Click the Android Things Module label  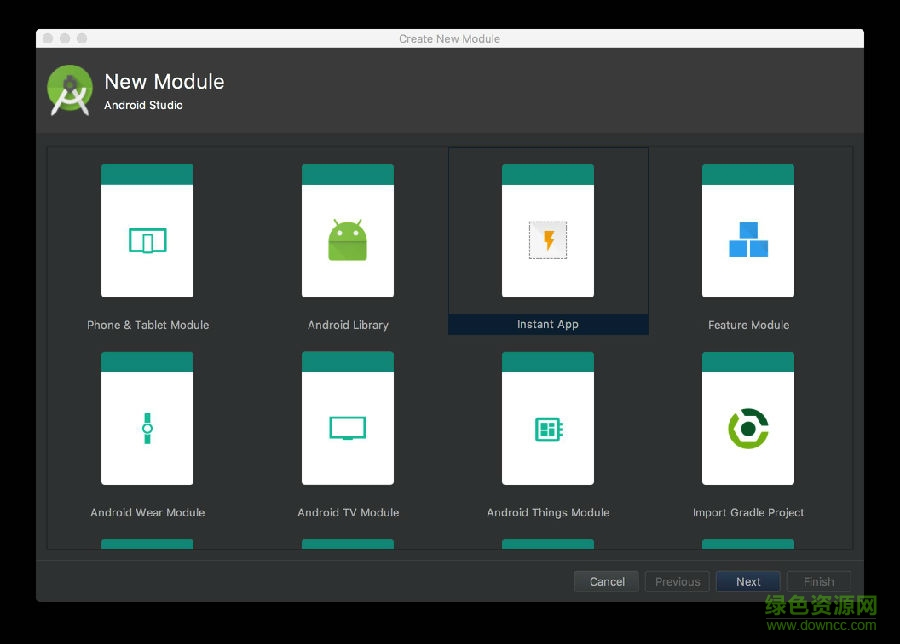coord(548,513)
